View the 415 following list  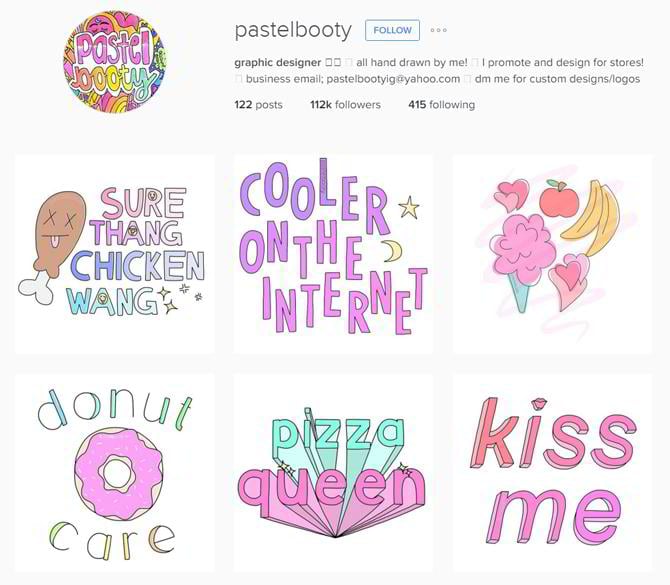[441, 105]
